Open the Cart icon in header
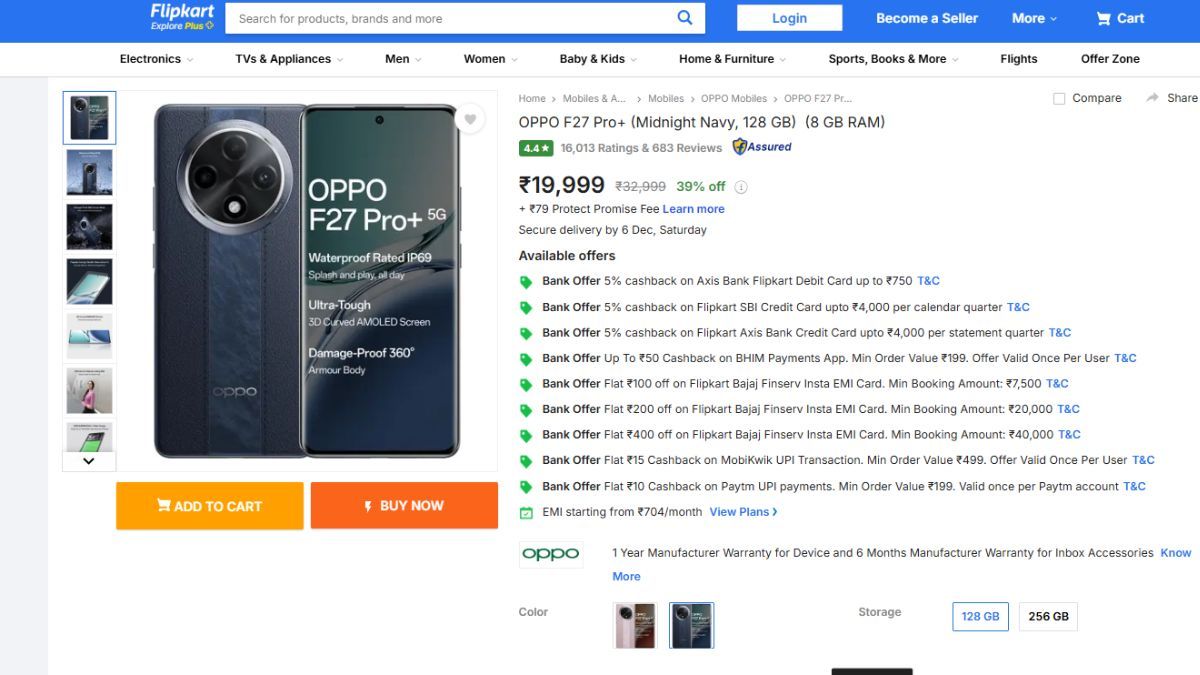This screenshot has height=675, width=1200. (x=1104, y=18)
